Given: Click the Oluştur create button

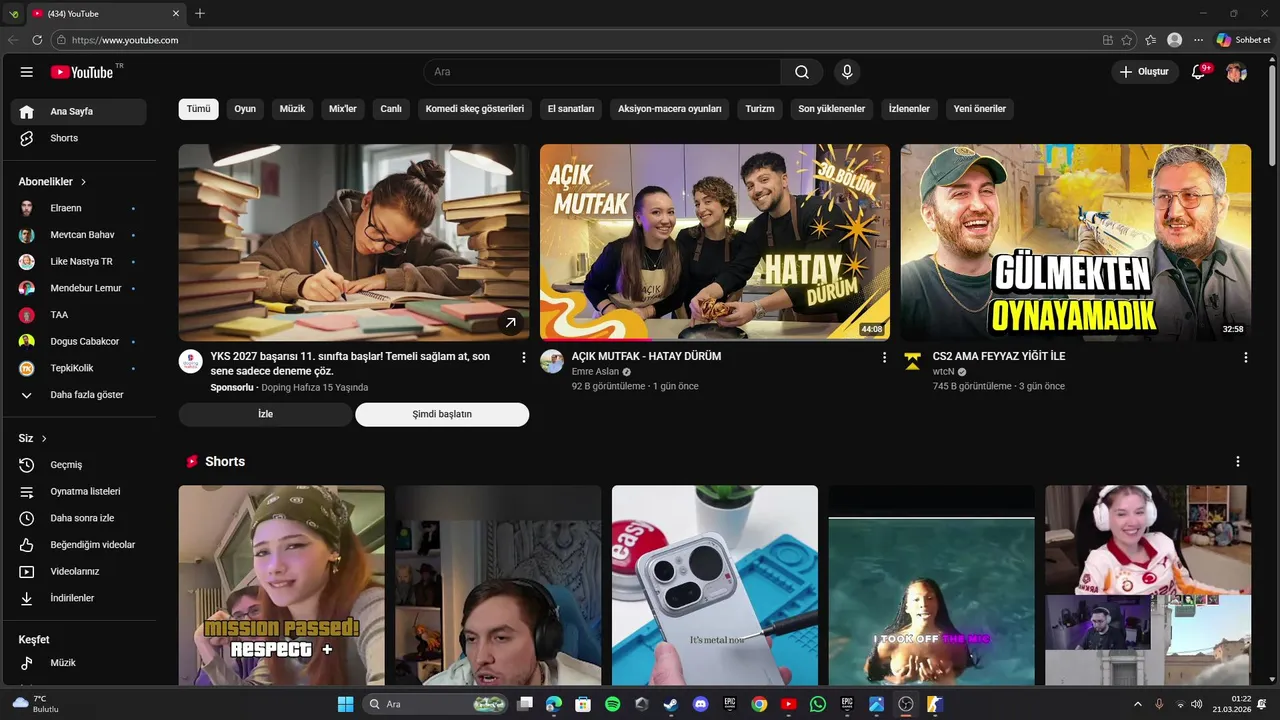Looking at the screenshot, I should [1145, 72].
